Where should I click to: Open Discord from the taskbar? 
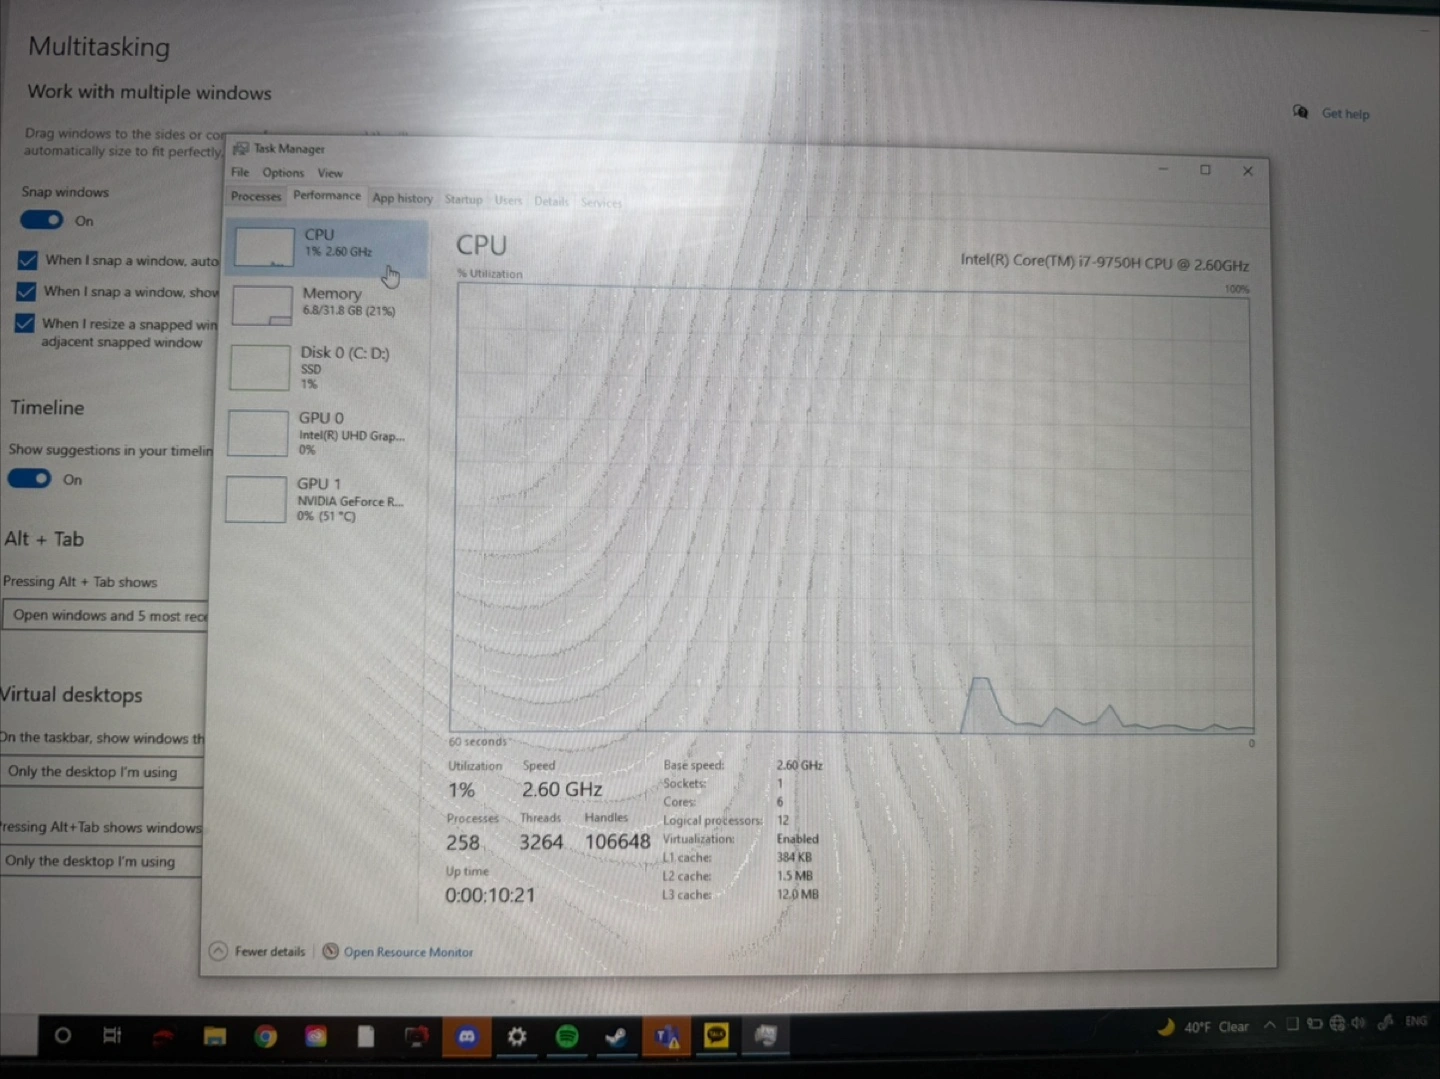click(466, 1037)
